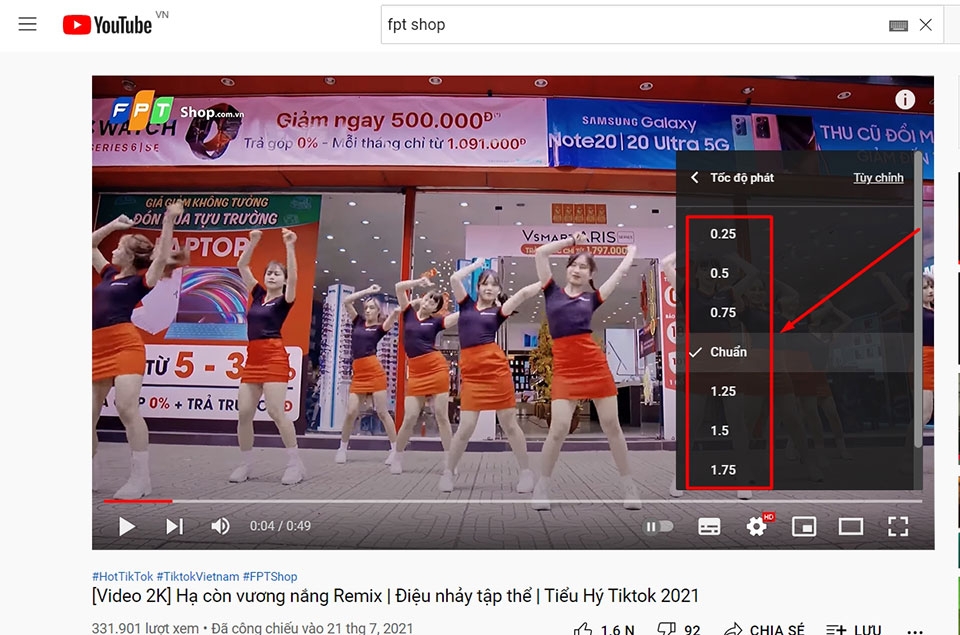Dislike the video (92)
This screenshot has width=960, height=635.
678,629
